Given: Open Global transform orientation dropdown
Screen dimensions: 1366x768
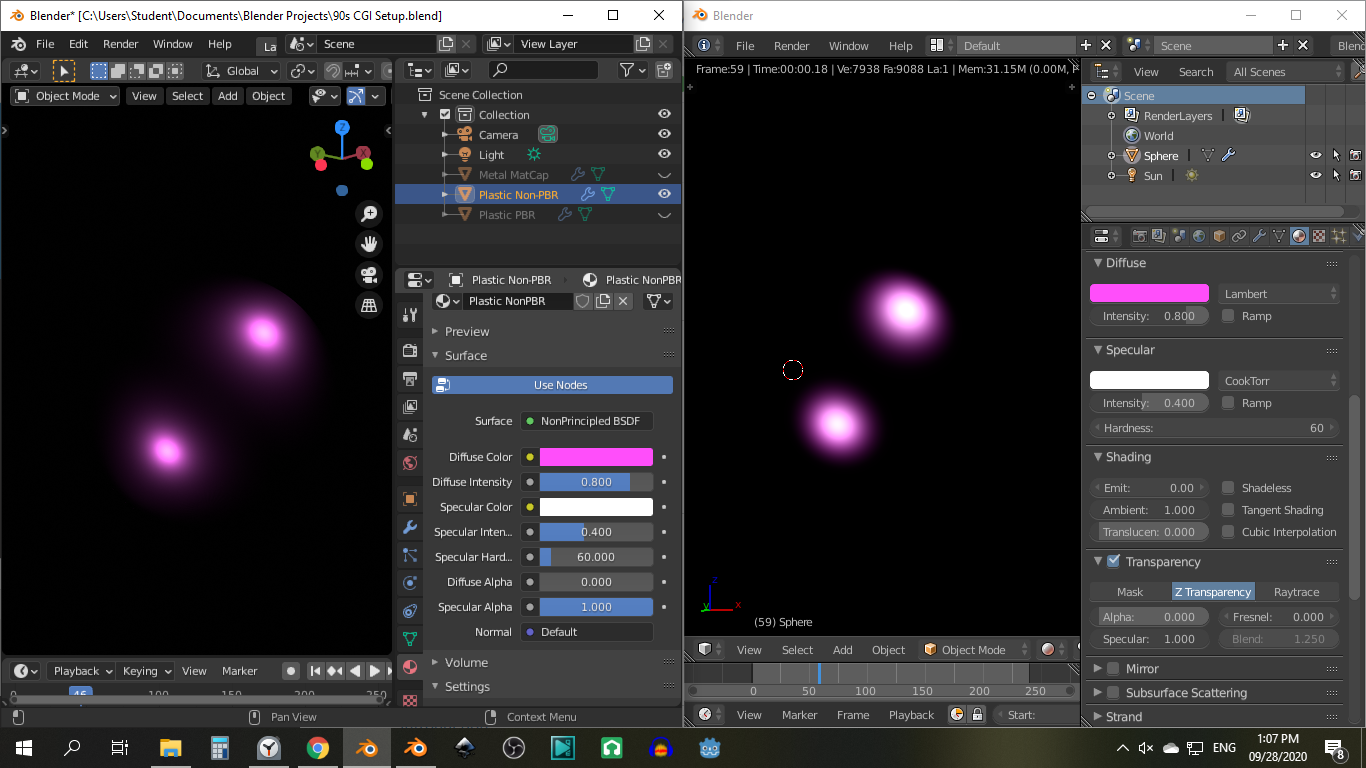Looking at the screenshot, I should pyautogui.click(x=240, y=71).
